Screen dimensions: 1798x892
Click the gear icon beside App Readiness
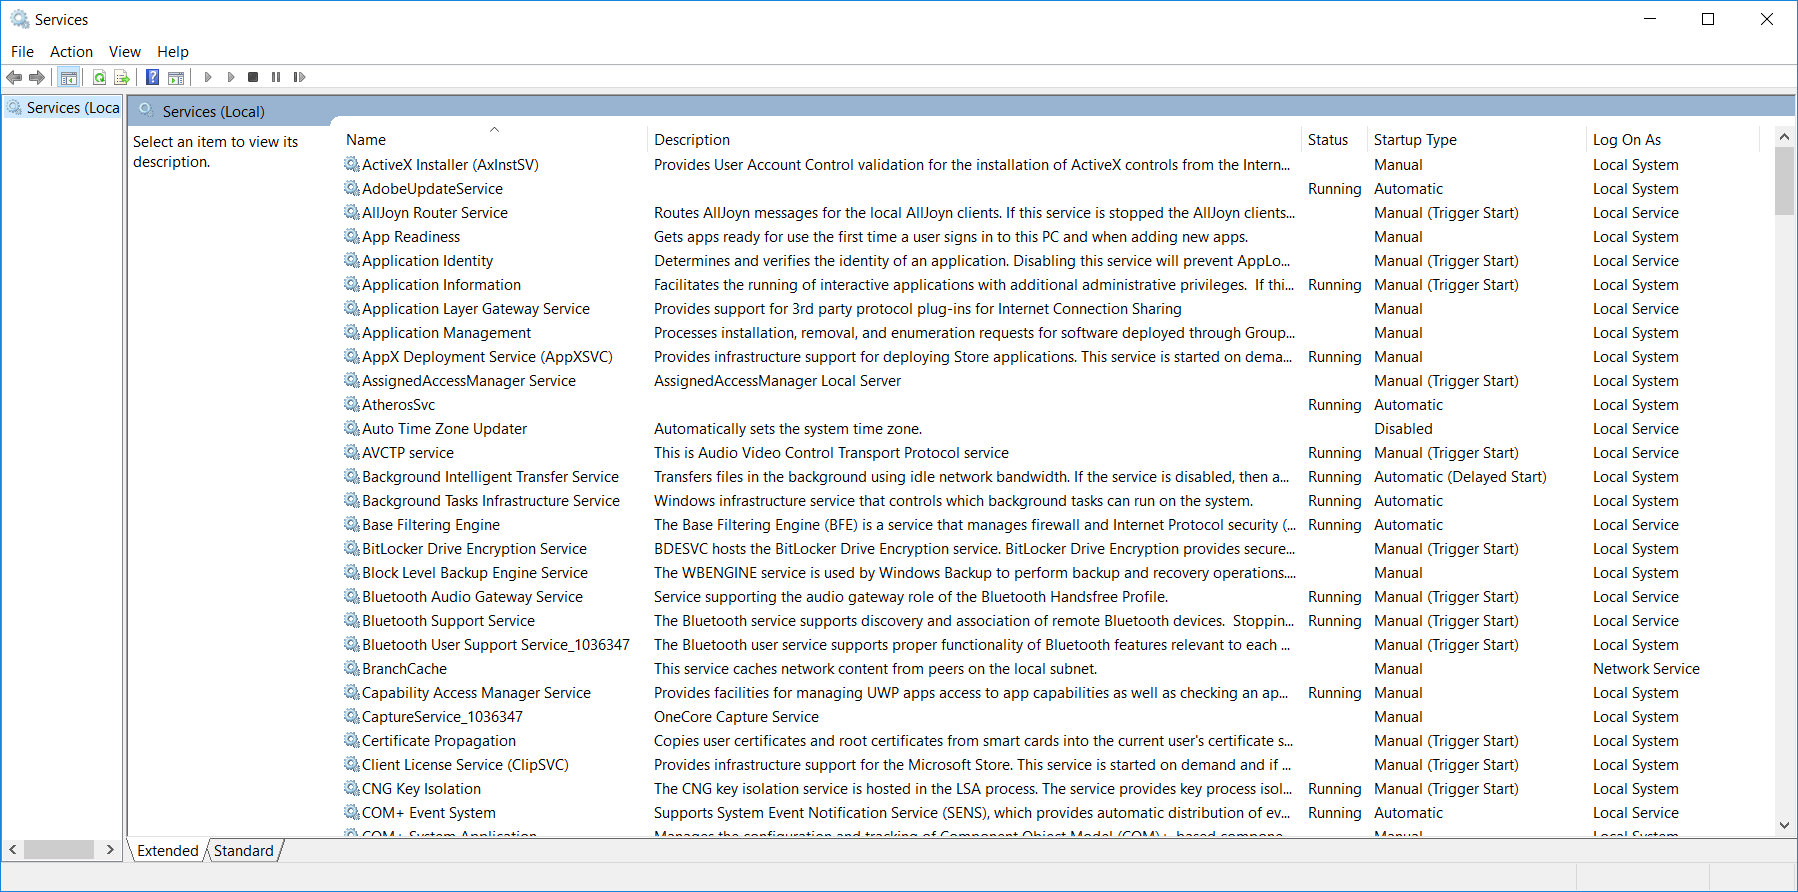coord(352,236)
